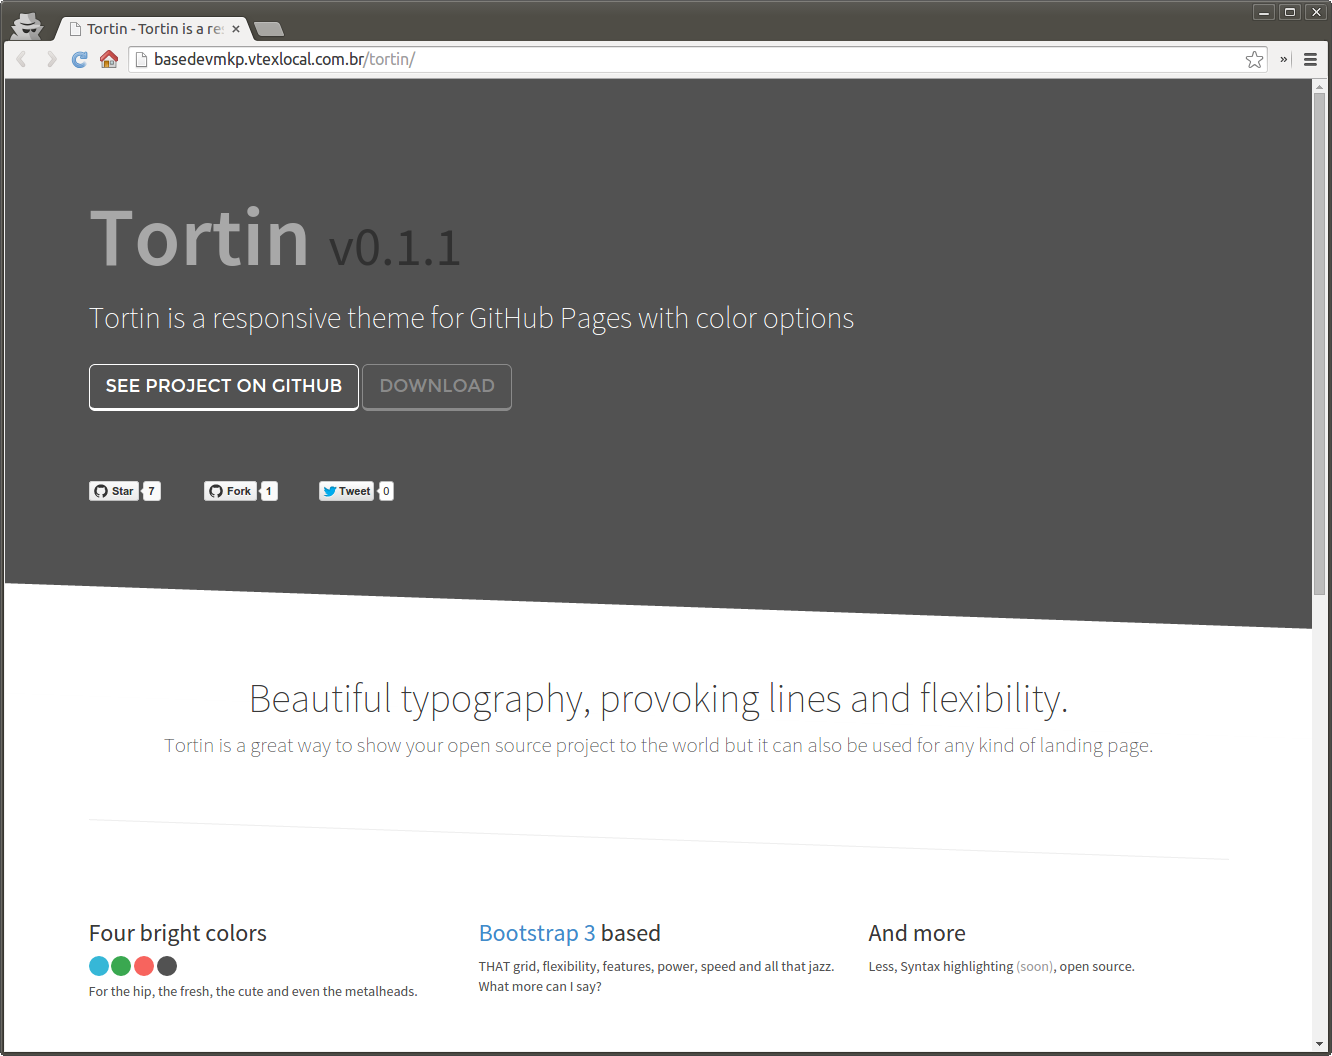
Task: Show hidden extensions chevron
Action: click(1284, 59)
